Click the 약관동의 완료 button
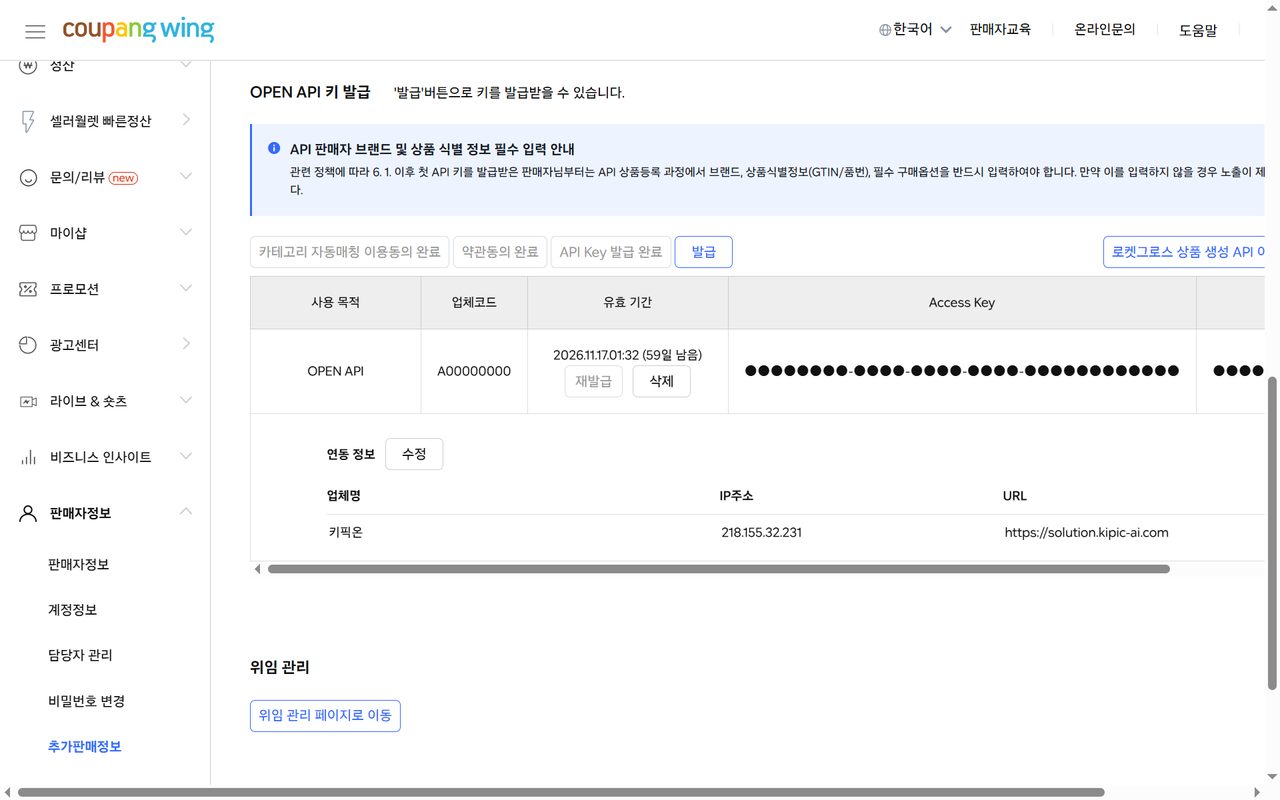This screenshot has width=1280, height=800. click(x=500, y=252)
